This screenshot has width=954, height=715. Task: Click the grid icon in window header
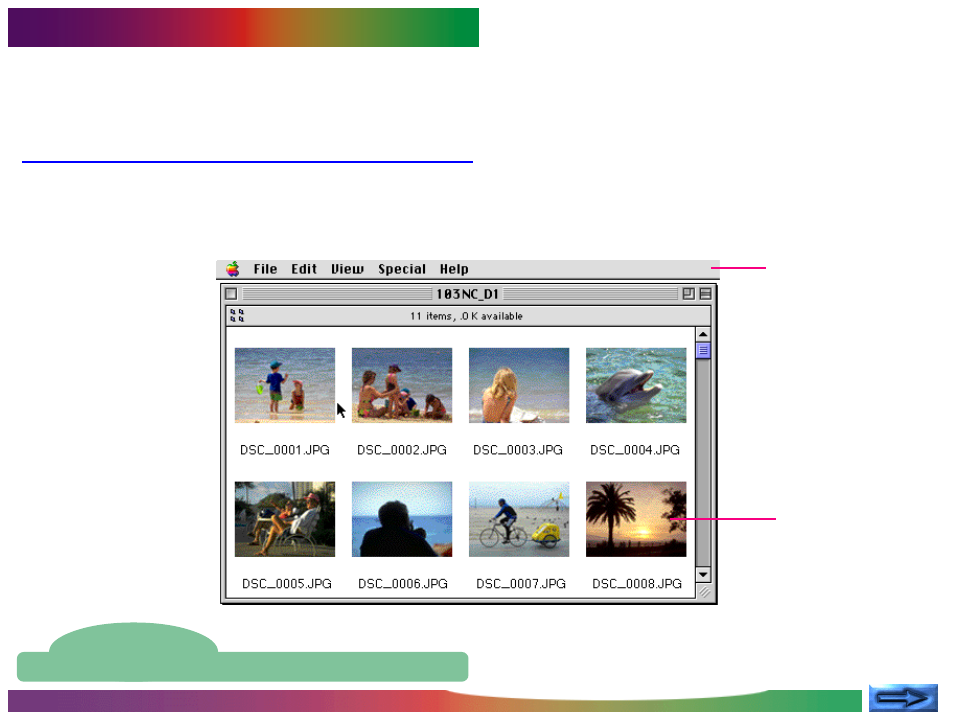(x=237, y=315)
